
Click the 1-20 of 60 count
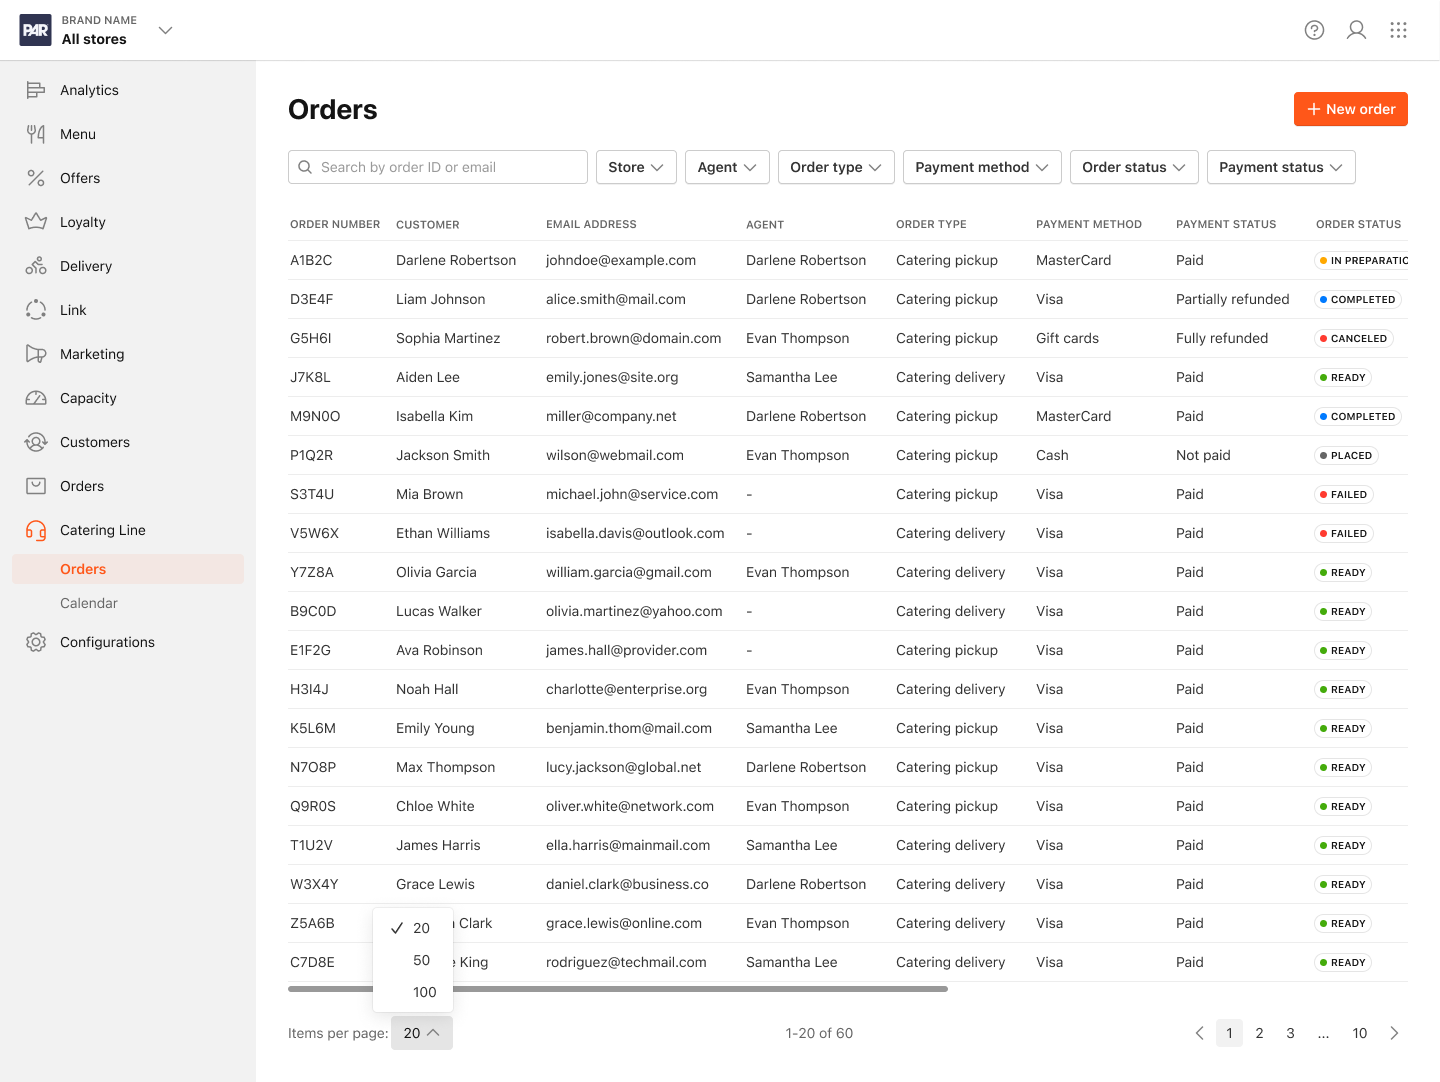pyautogui.click(x=819, y=1033)
